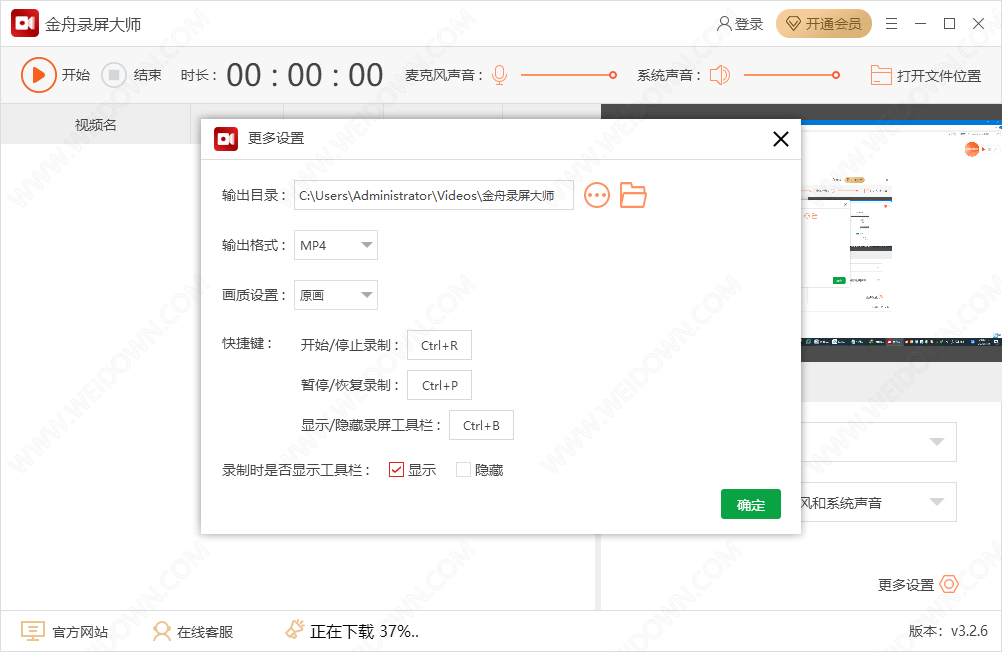This screenshot has height=652, width=1002.
Task: Click the stop recording square icon
Action: [x=114, y=75]
